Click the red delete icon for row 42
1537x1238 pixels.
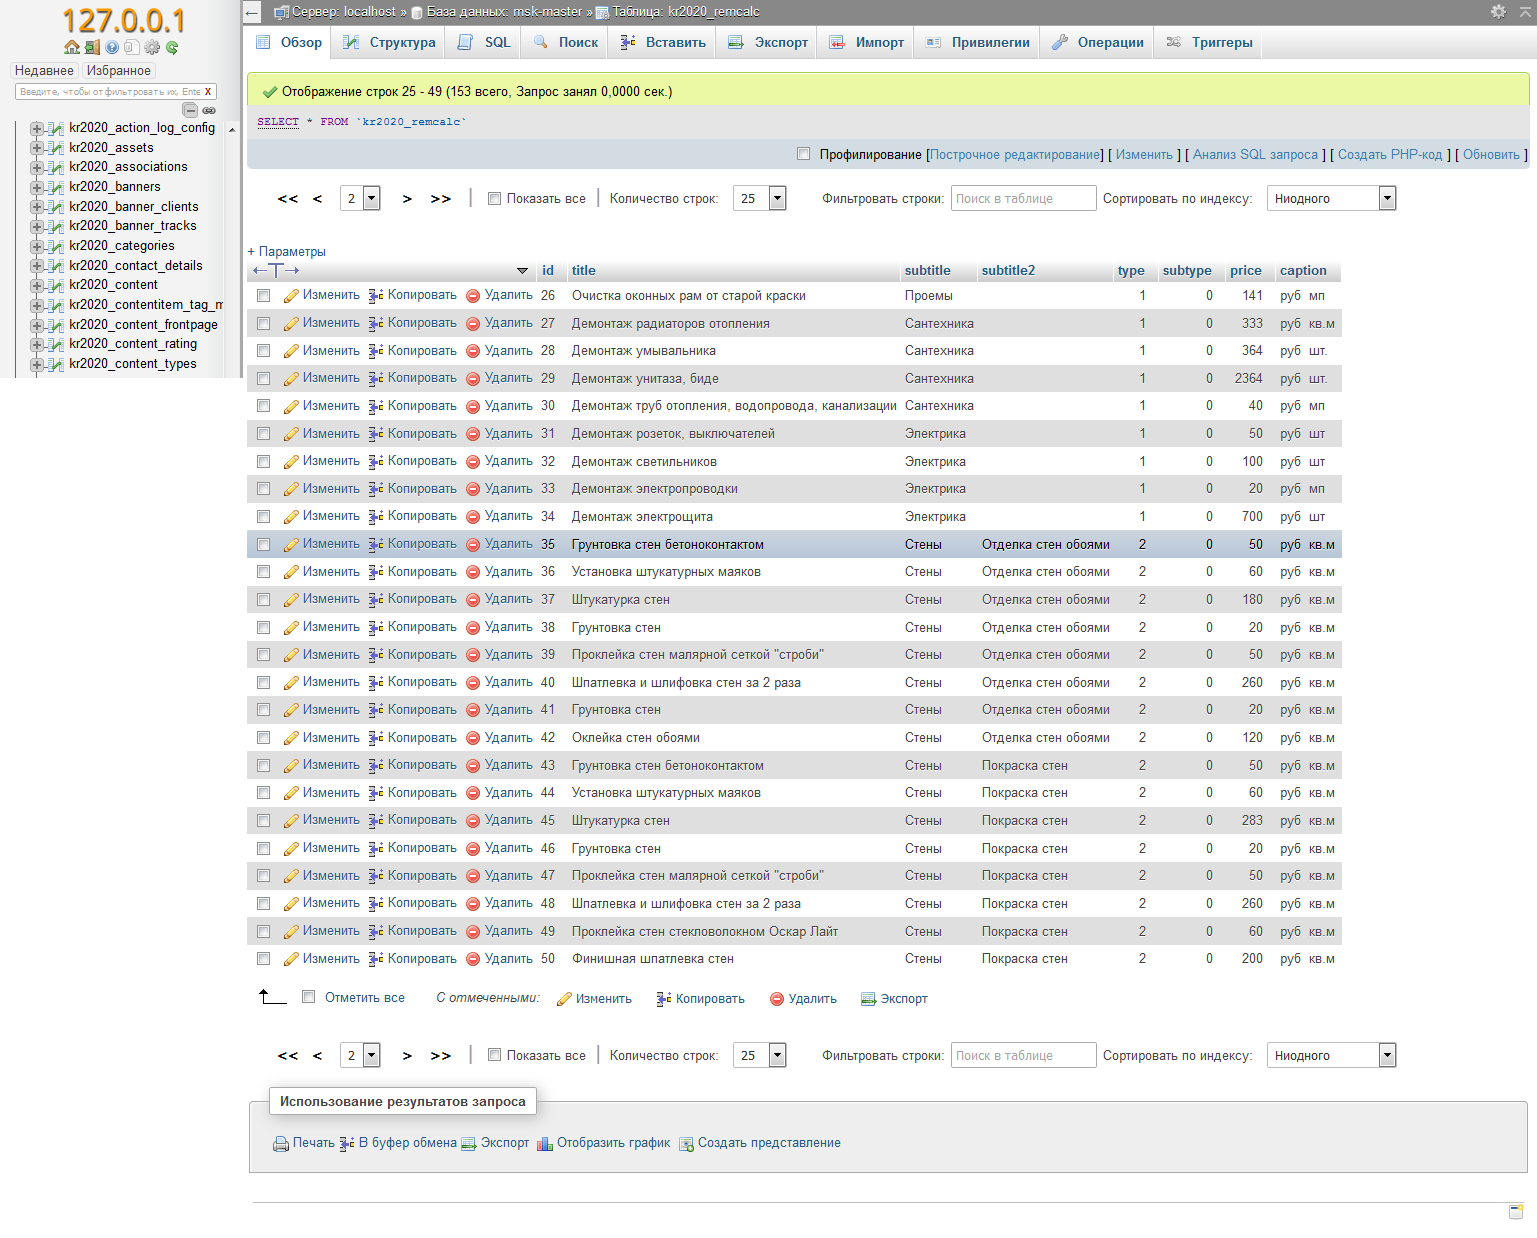point(473,738)
